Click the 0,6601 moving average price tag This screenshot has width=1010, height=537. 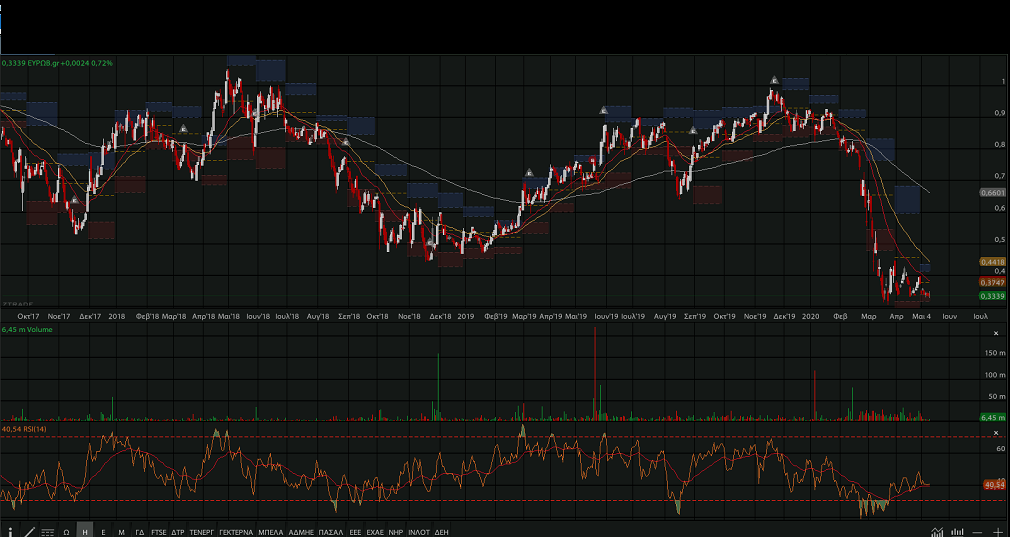pos(991,192)
